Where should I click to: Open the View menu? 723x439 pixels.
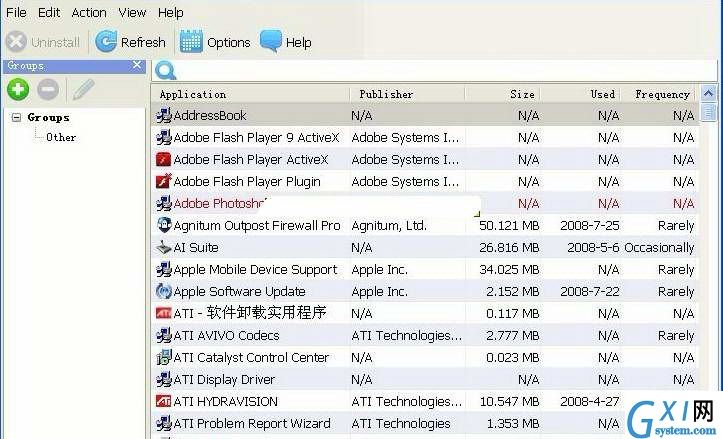[132, 12]
